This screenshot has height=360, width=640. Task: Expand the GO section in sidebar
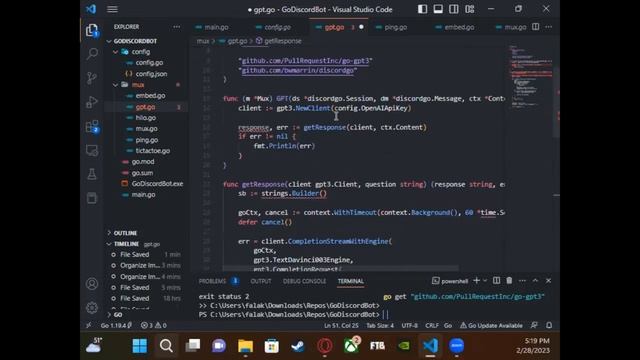(x=118, y=315)
